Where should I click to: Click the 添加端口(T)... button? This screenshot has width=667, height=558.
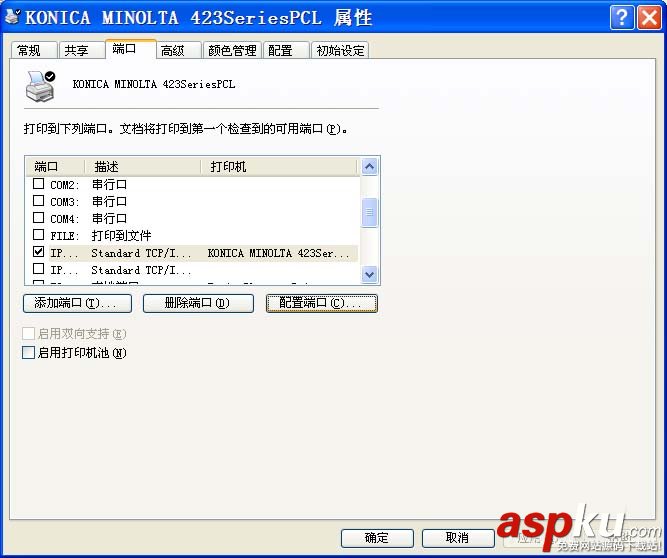coord(77,304)
